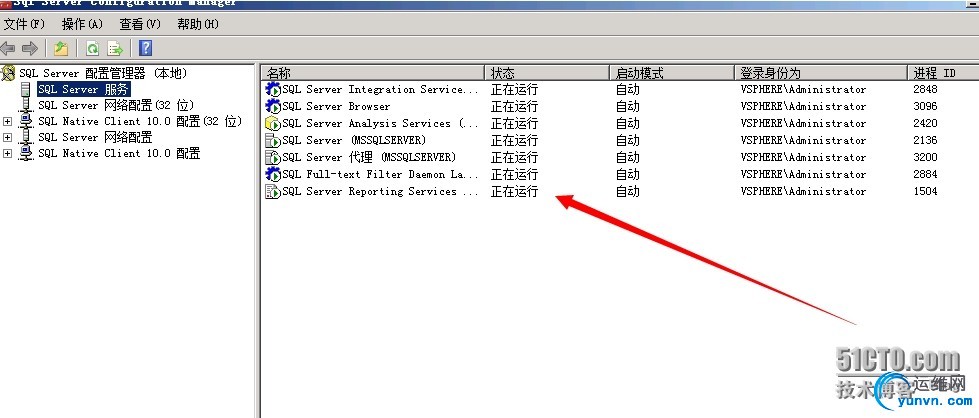
Task: Click the Back arrow toolbar button
Action: click(x=8, y=48)
